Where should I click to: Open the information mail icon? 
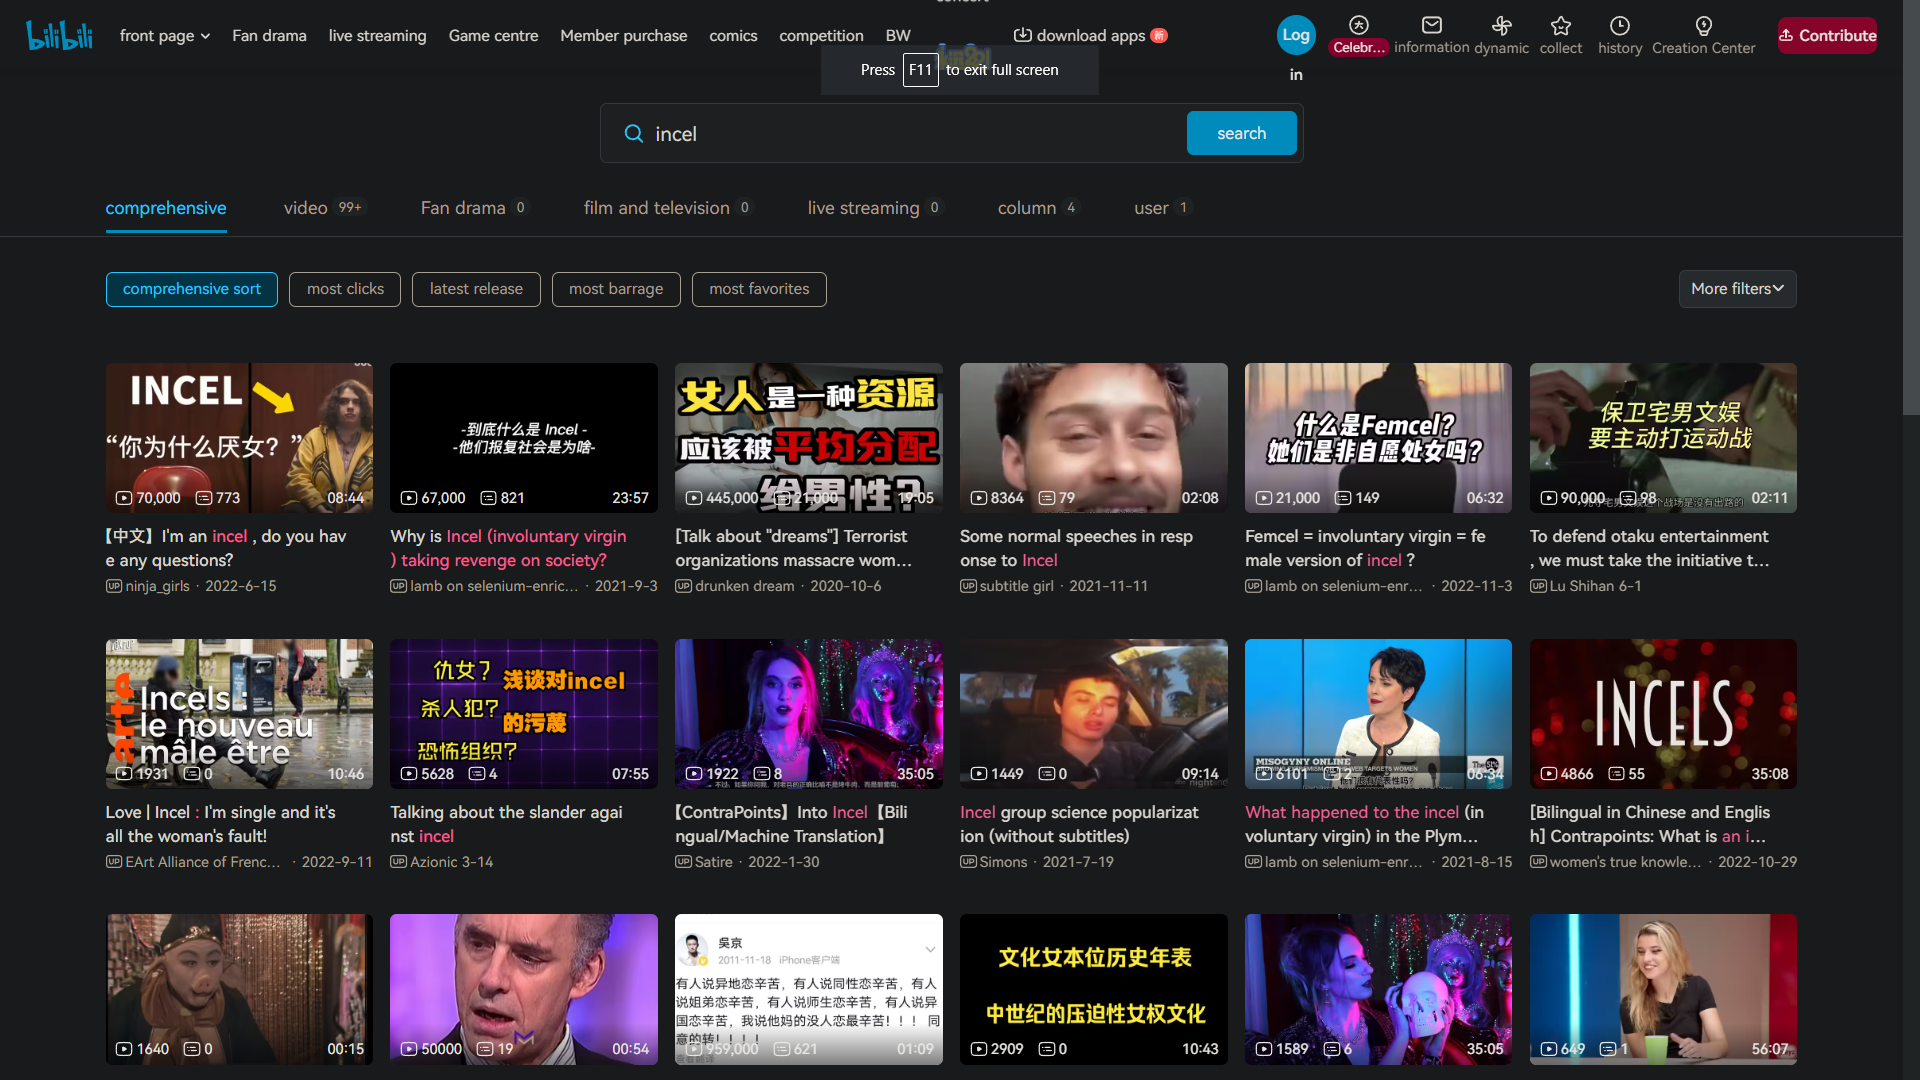pos(1432,25)
